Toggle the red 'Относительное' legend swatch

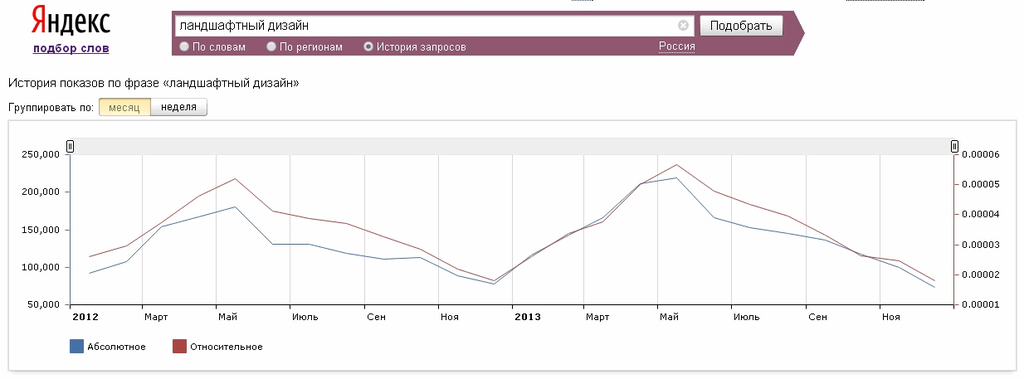[x=180, y=346]
